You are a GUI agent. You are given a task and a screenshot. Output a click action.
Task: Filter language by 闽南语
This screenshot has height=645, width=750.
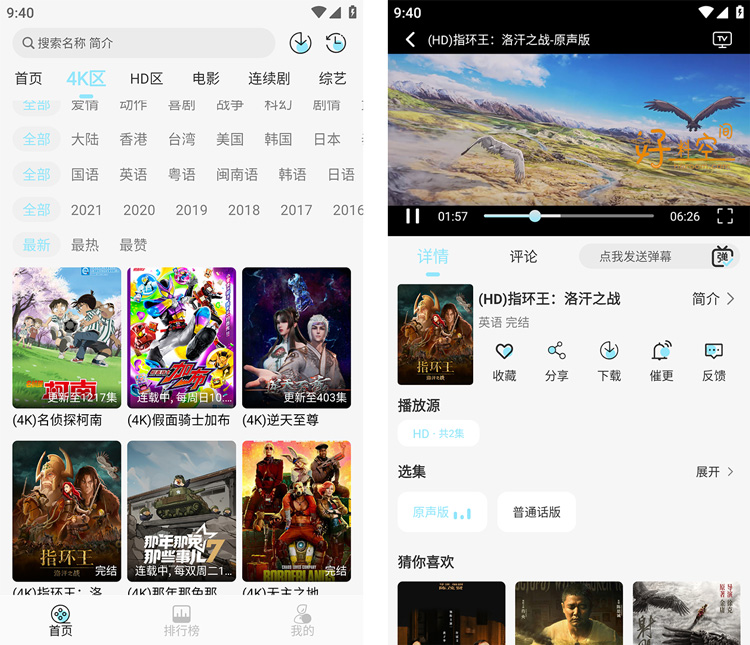[x=237, y=174]
